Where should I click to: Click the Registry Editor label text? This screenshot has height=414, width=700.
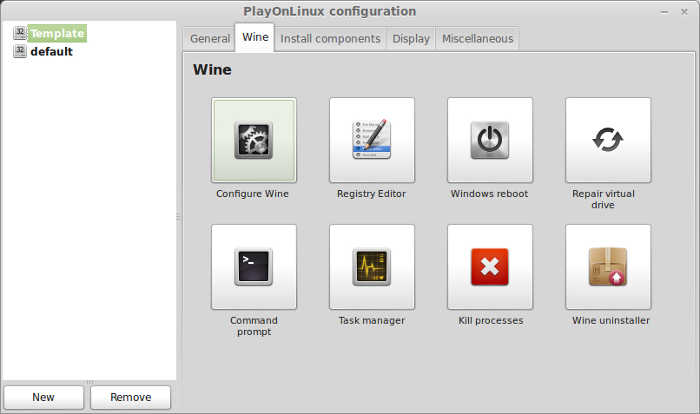point(371,194)
